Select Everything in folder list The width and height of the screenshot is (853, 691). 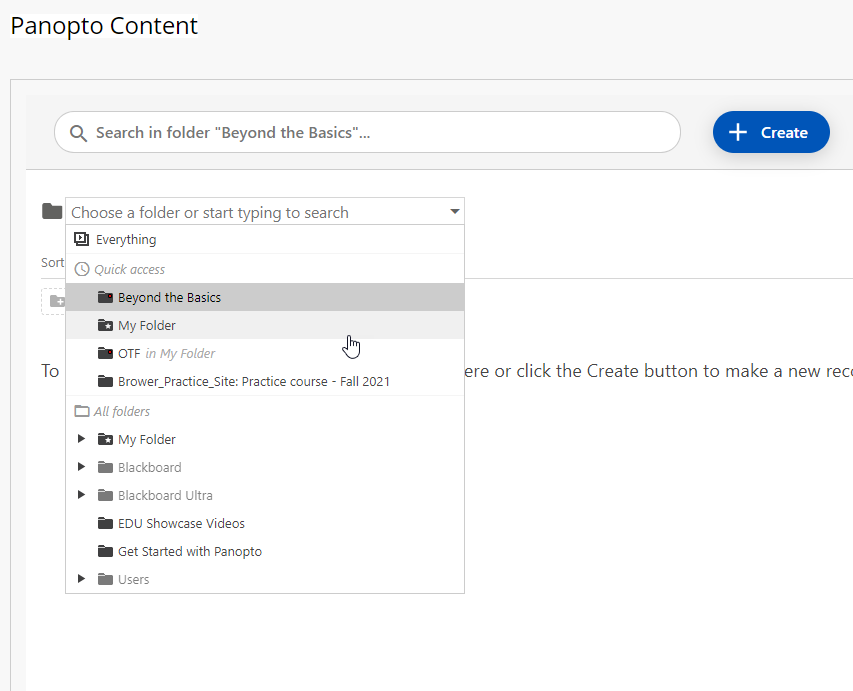pos(265,239)
